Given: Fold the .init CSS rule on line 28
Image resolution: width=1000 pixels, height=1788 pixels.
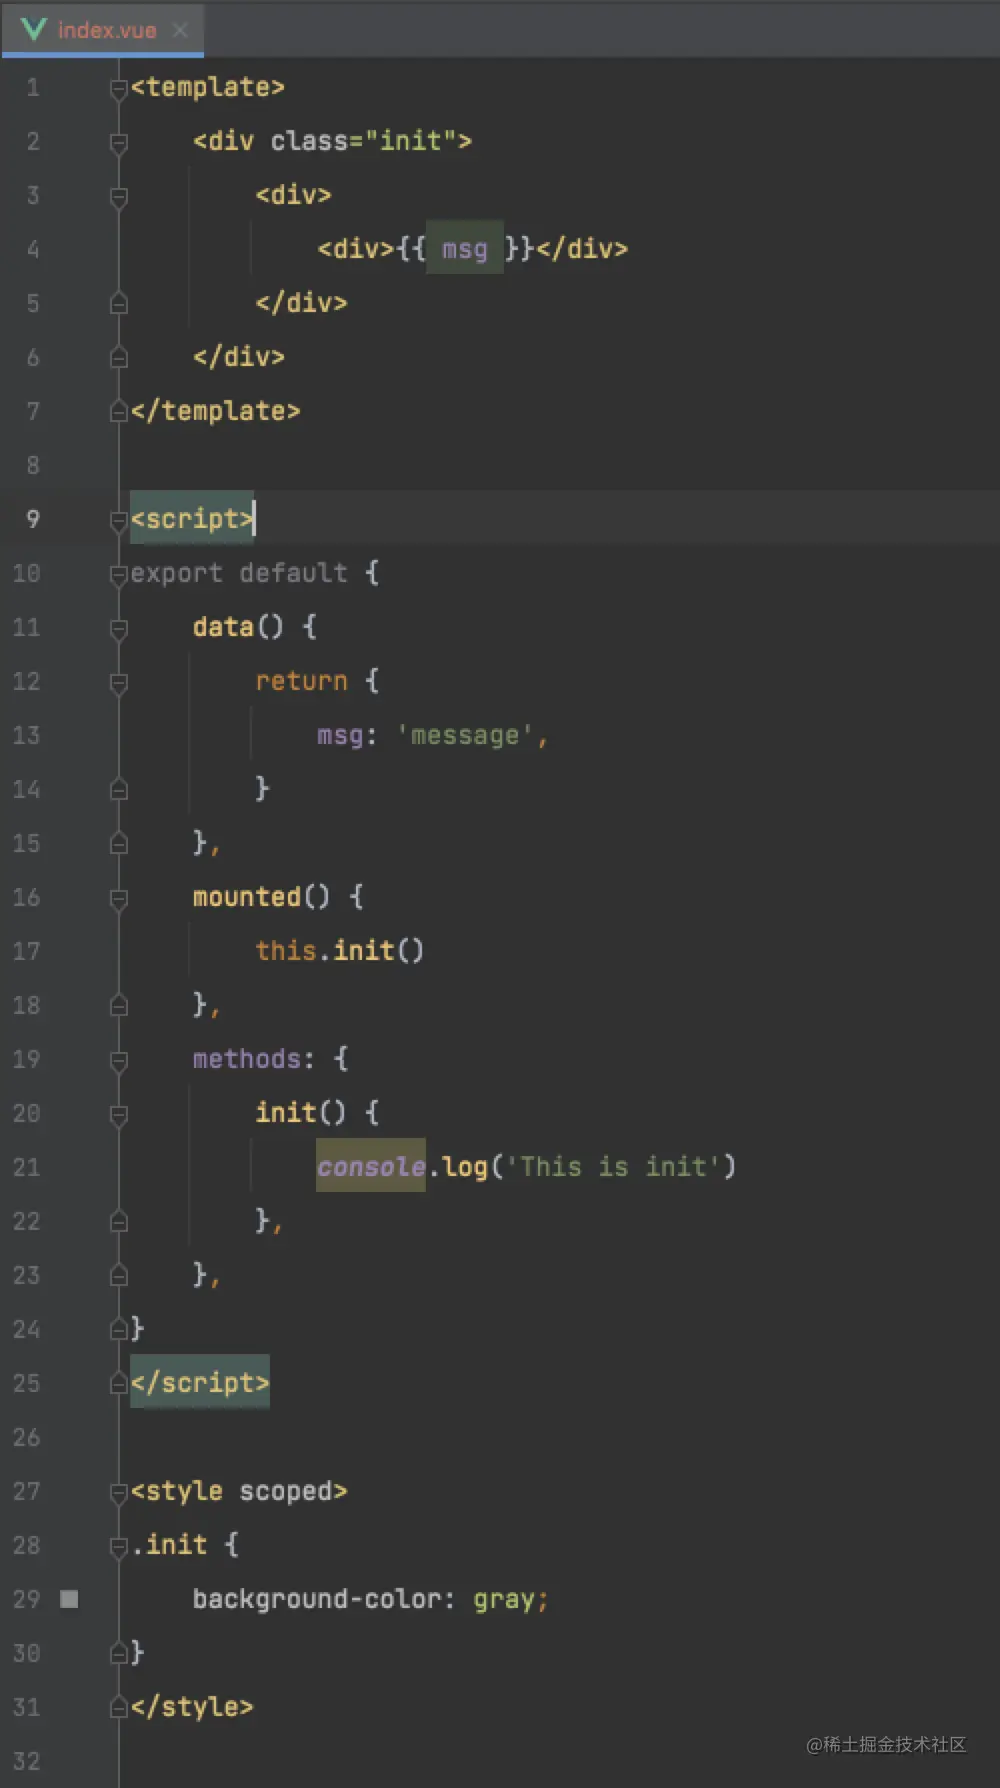Looking at the screenshot, I should 119,1546.
